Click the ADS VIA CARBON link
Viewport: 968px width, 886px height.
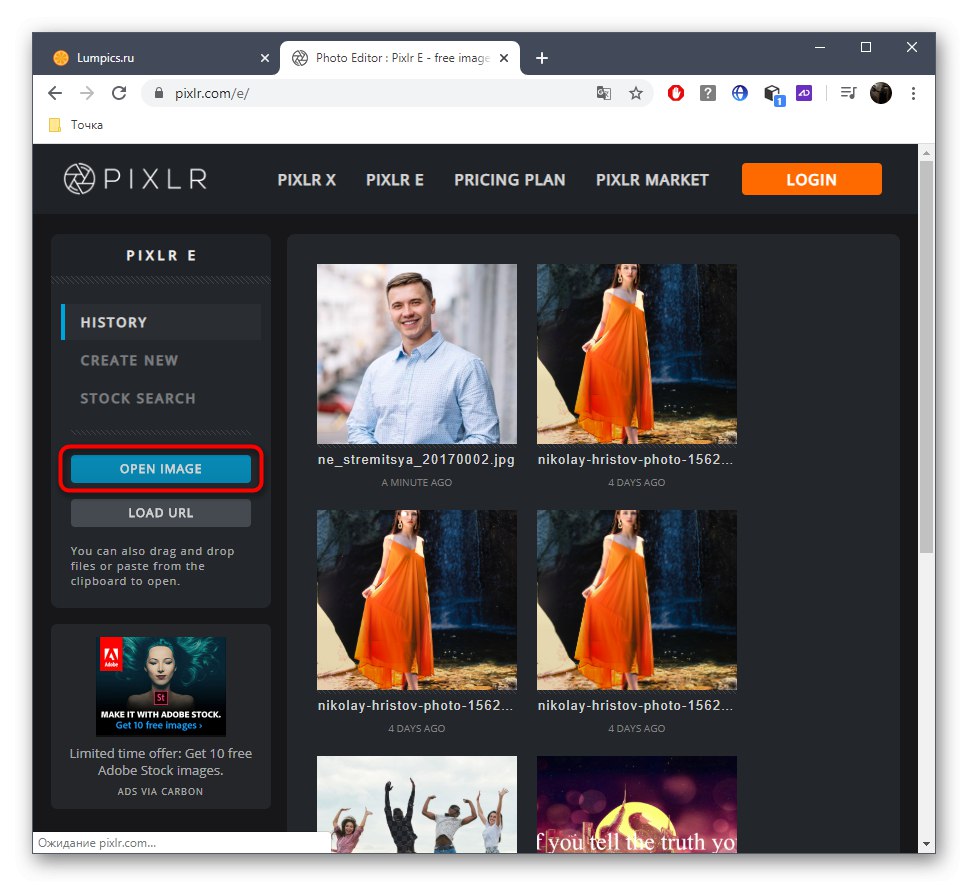[x=160, y=791]
